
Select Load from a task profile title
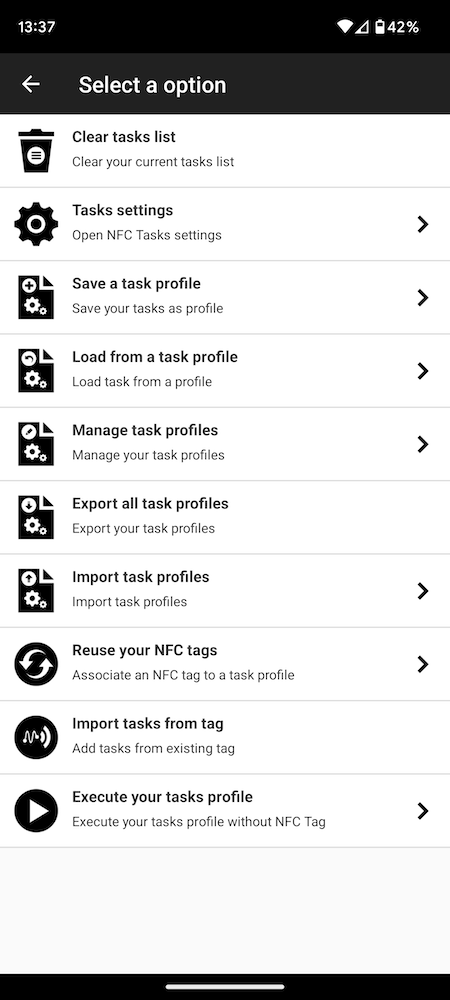pos(155,357)
